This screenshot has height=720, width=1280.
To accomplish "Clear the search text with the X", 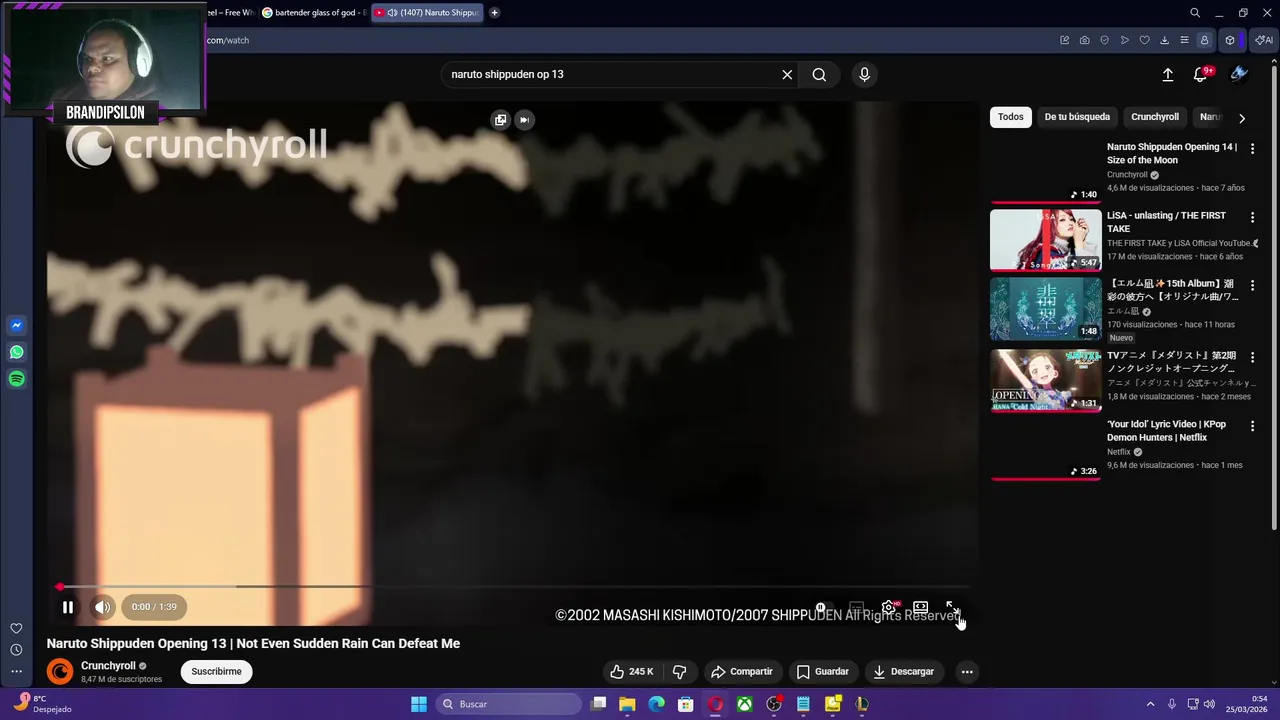I will coord(787,74).
